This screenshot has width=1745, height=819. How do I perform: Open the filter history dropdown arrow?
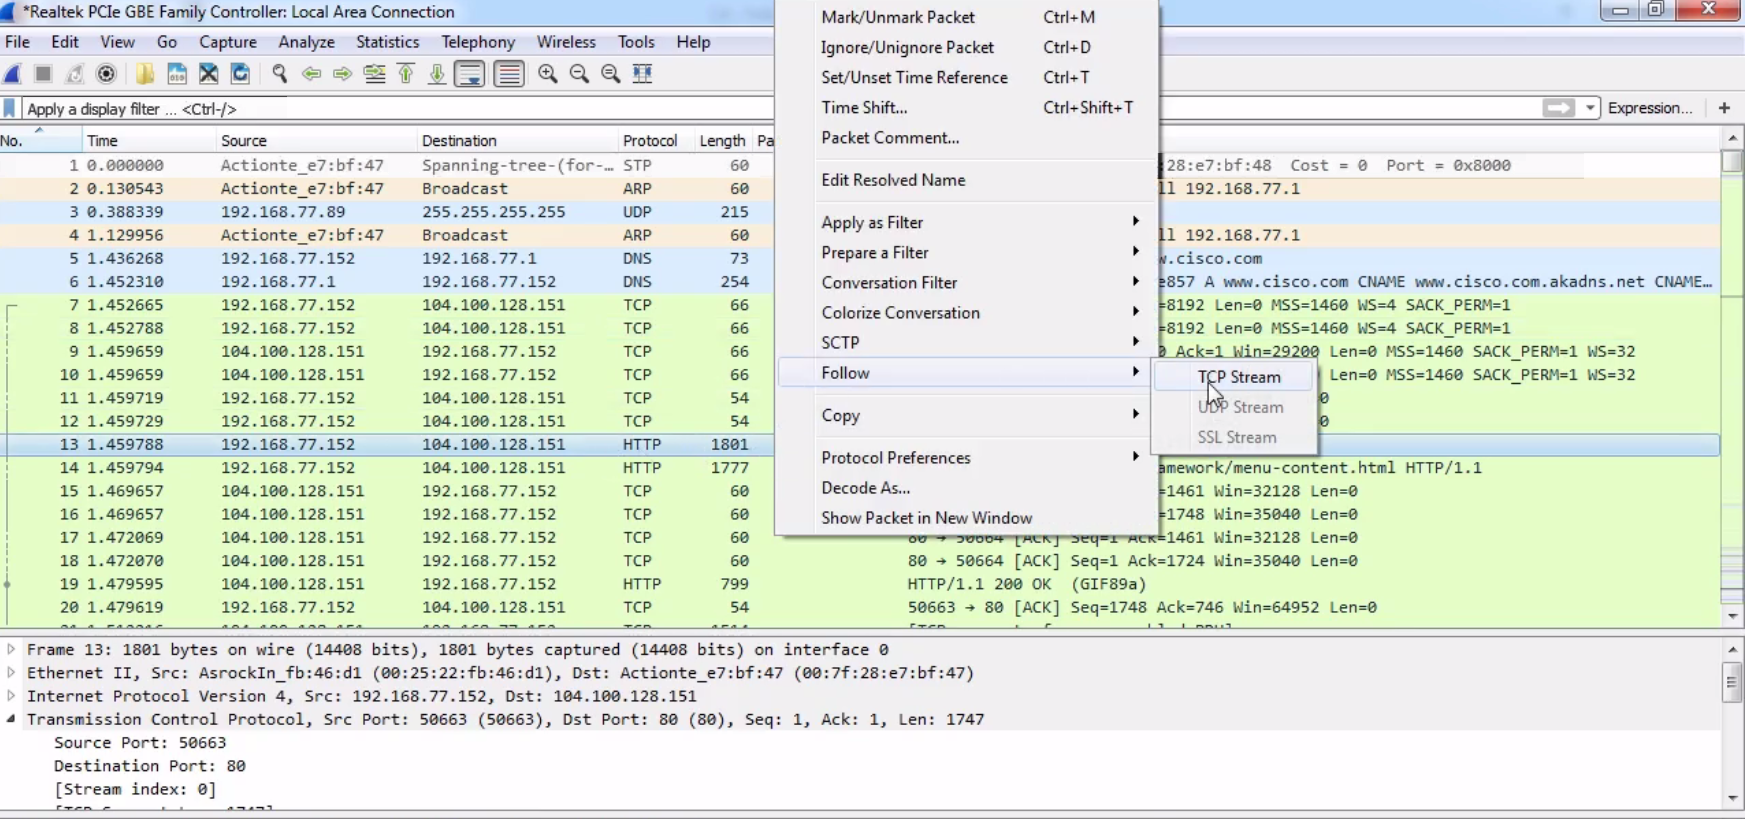tap(1590, 108)
